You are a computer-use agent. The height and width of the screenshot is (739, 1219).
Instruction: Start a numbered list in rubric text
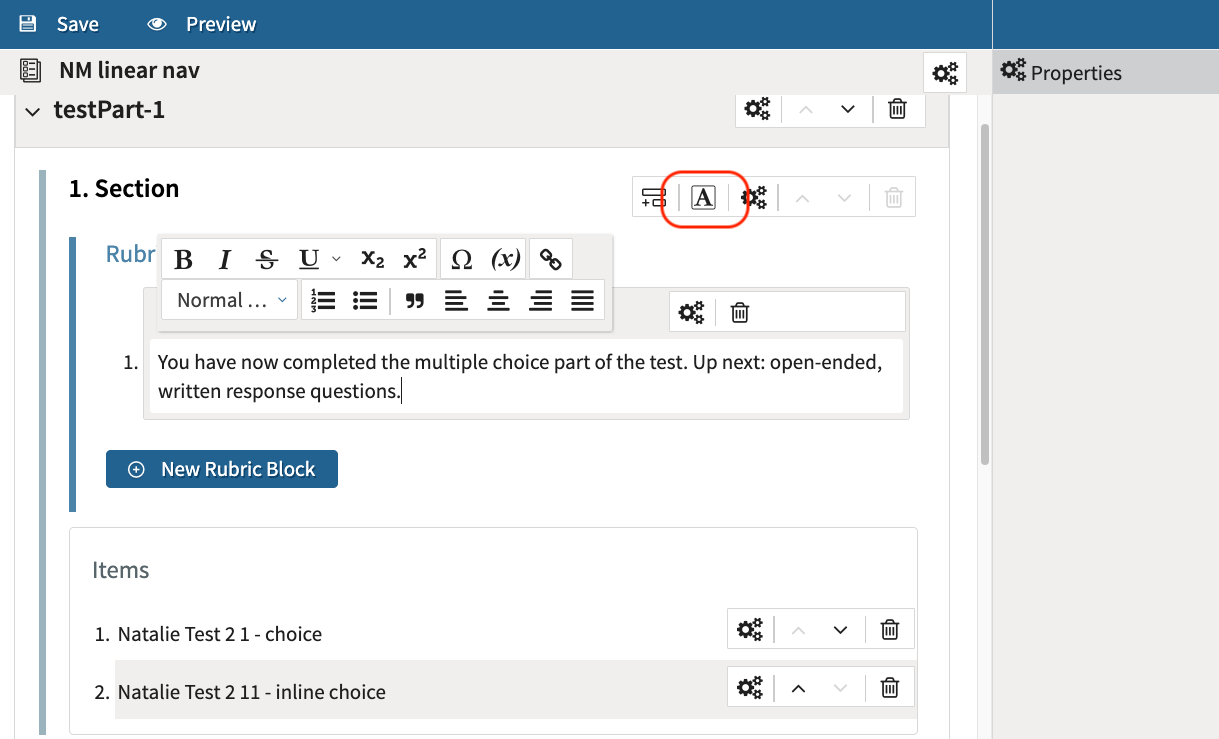322,299
